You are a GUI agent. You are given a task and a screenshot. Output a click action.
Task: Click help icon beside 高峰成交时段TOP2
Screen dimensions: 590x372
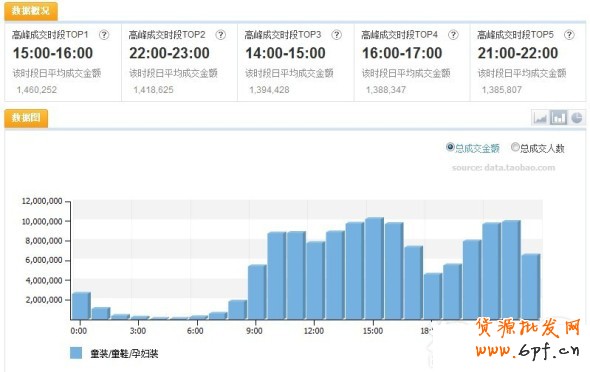220,35
